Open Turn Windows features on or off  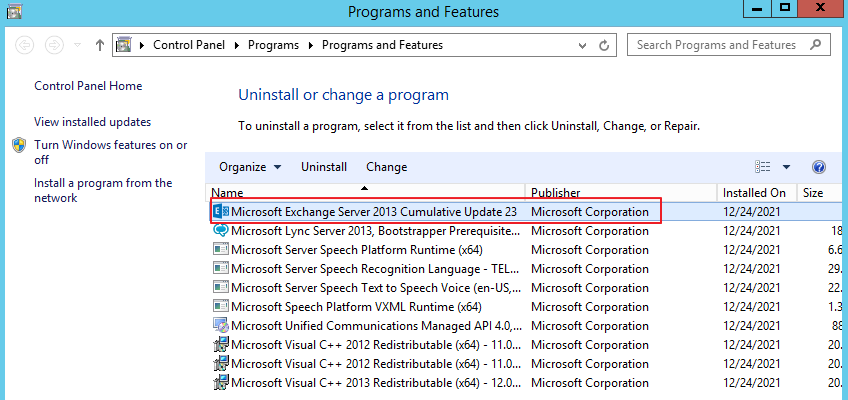[111, 152]
